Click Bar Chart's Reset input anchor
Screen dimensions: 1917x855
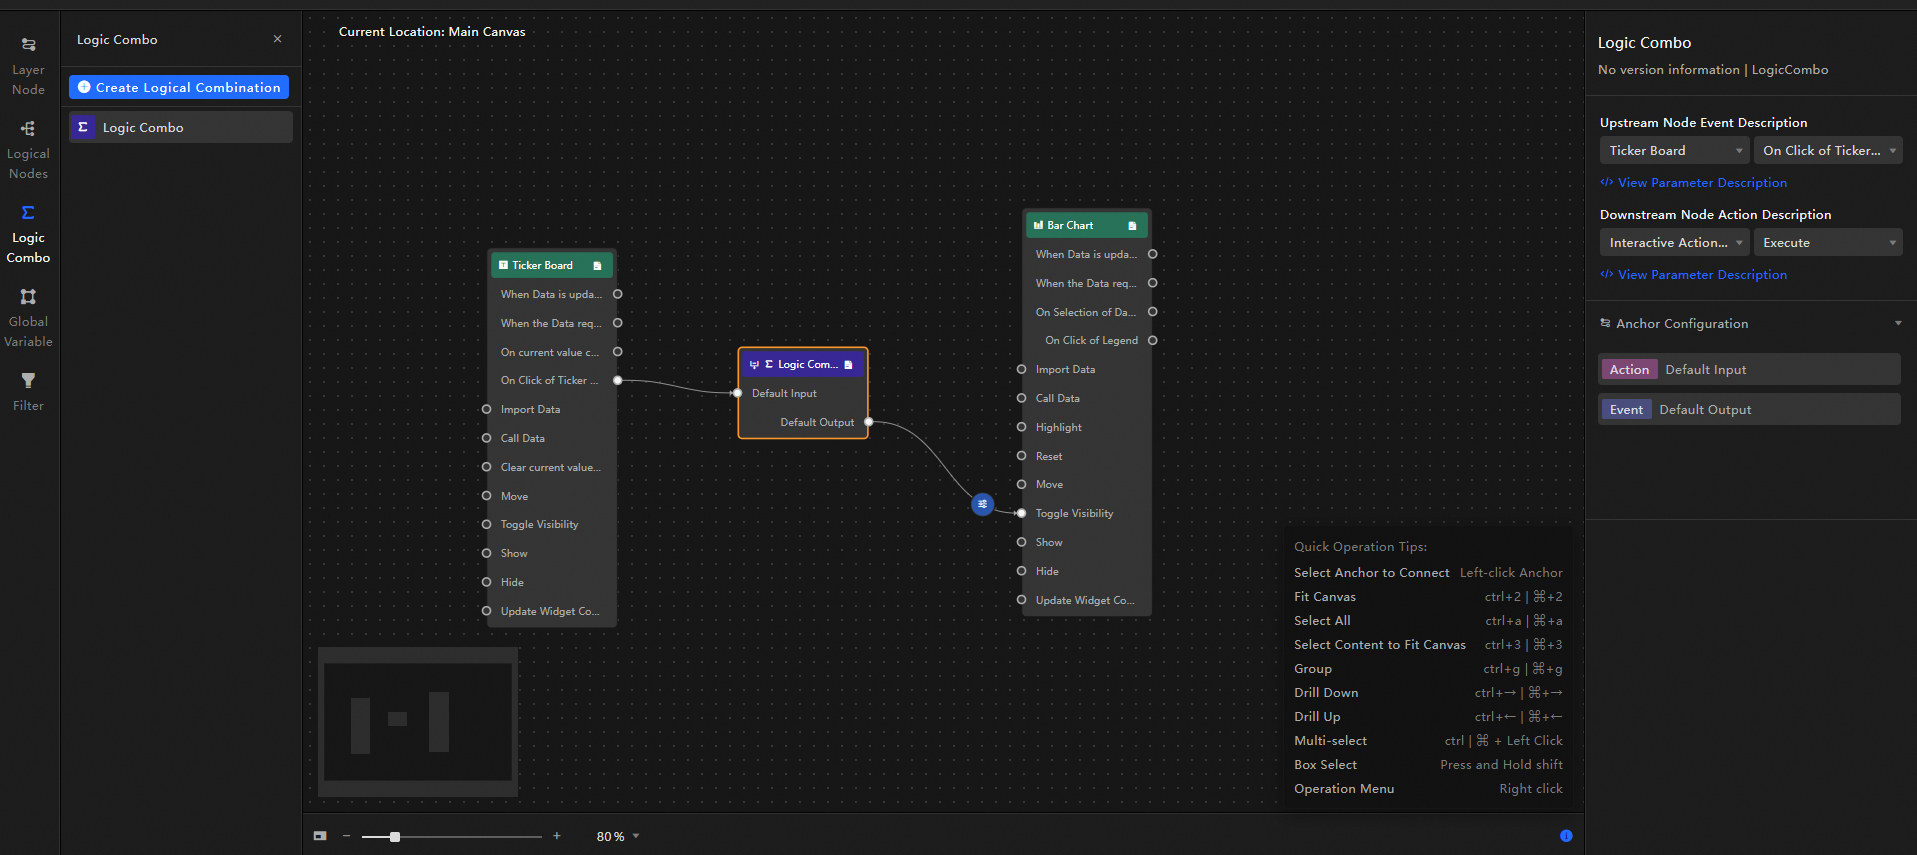pyautogui.click(x=1021, y=456)
